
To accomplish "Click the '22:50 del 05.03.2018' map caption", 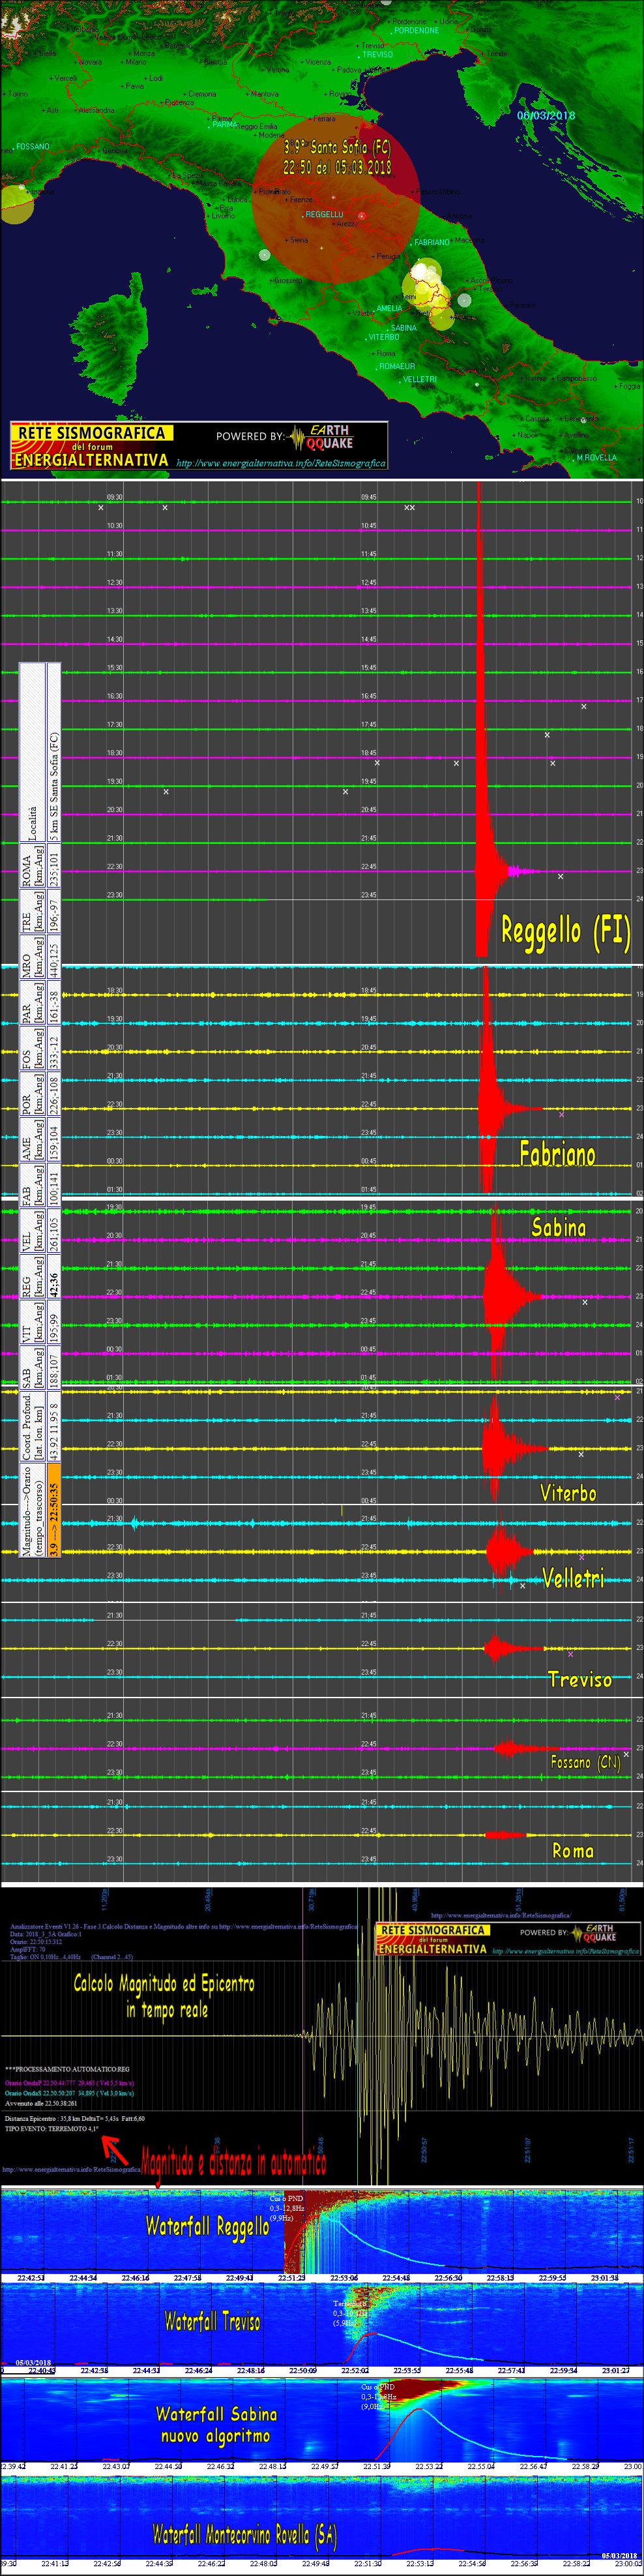I will pos(337,167).
